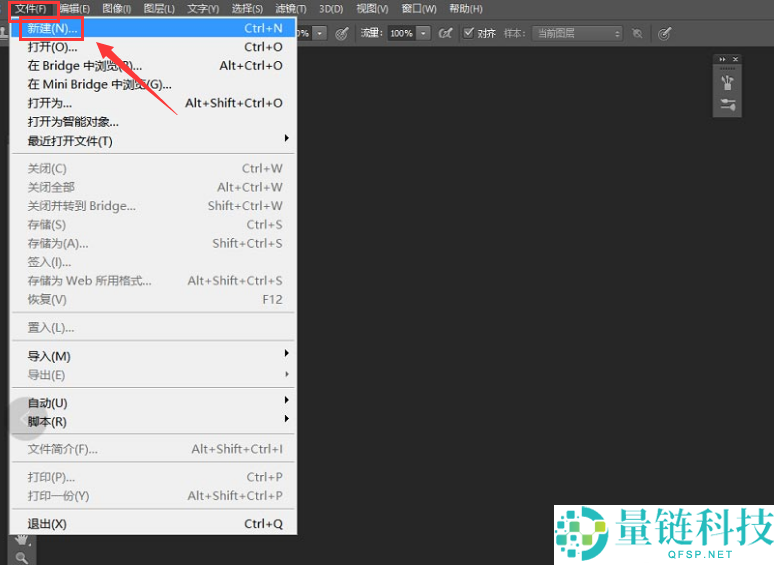The image size is (774, 565).
Task: Open the 滤镜(T) menu
Action: pos(291,9)
